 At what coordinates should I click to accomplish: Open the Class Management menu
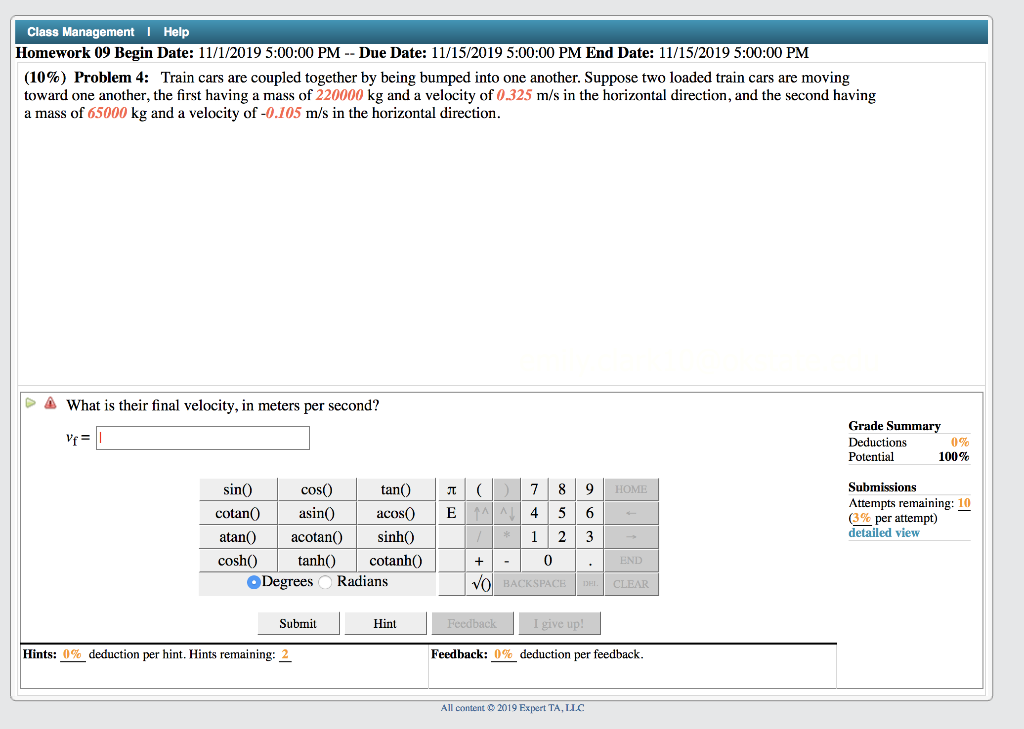[x=81, y=31]
